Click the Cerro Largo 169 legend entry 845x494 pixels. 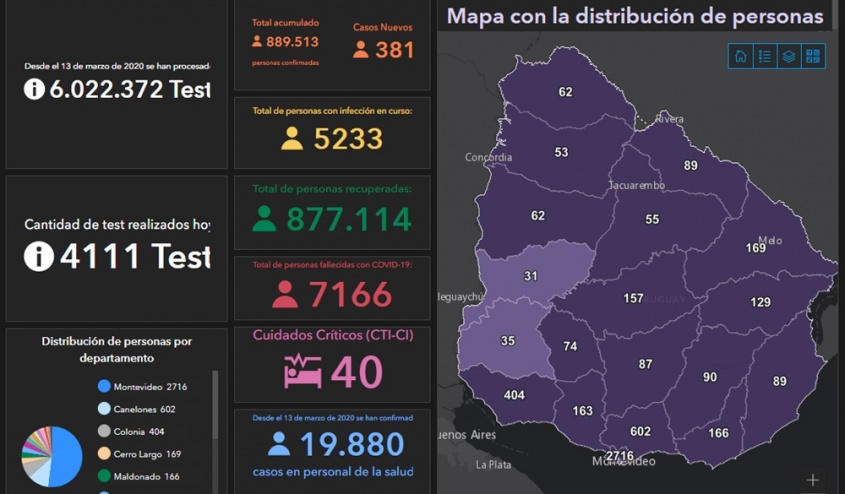[147, 454]
